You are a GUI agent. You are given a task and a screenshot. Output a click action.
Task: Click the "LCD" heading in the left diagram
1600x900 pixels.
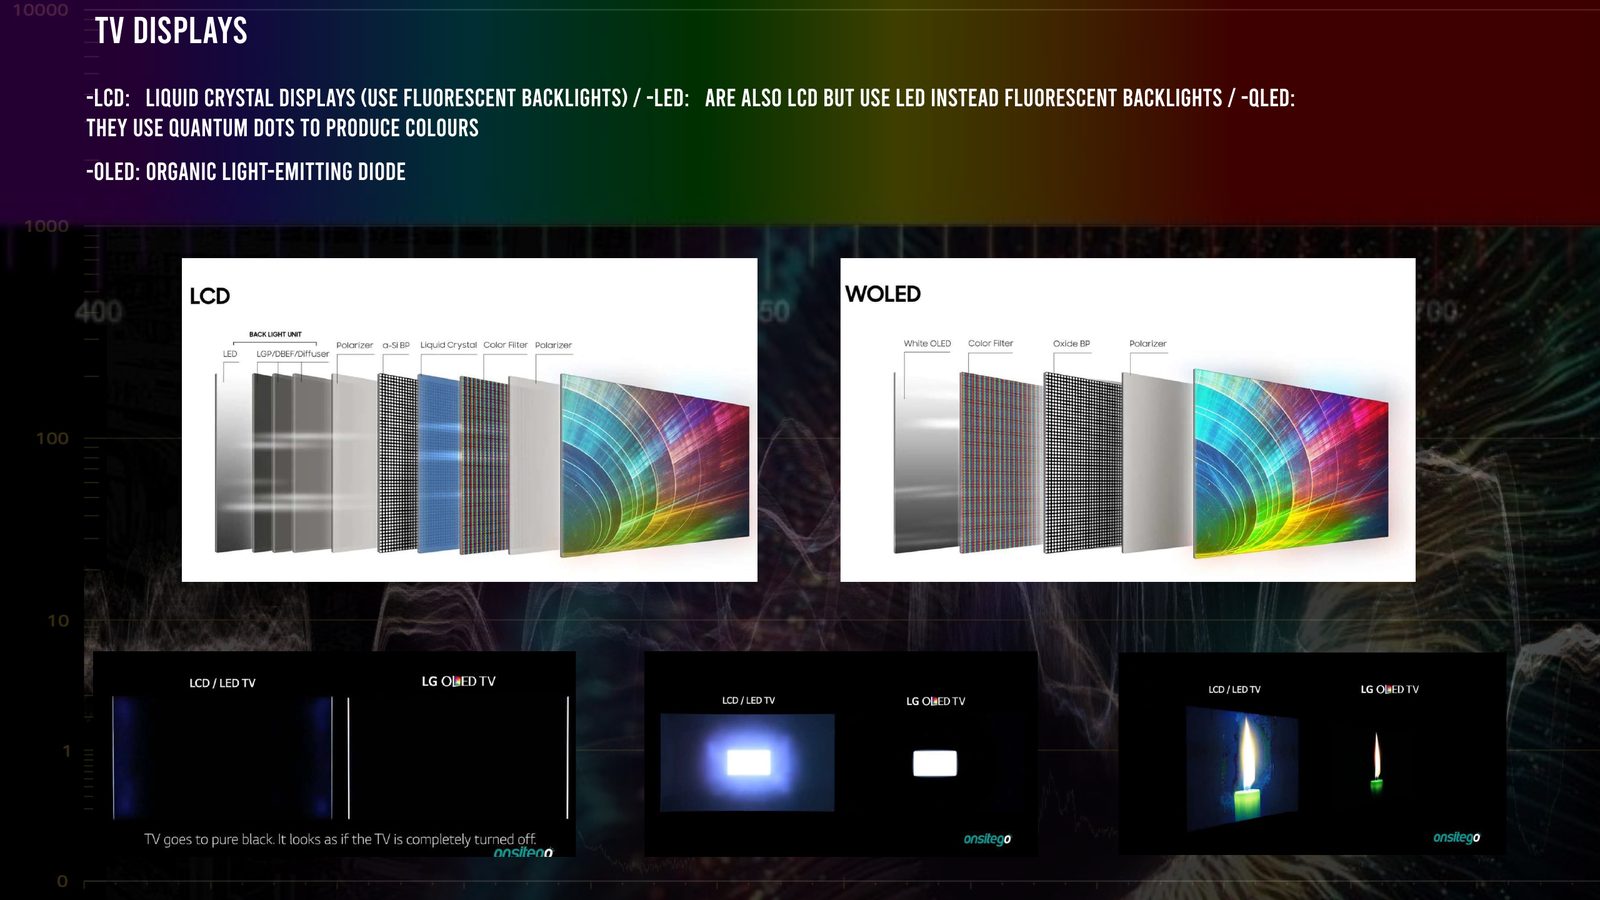click(x=210, y=296)
